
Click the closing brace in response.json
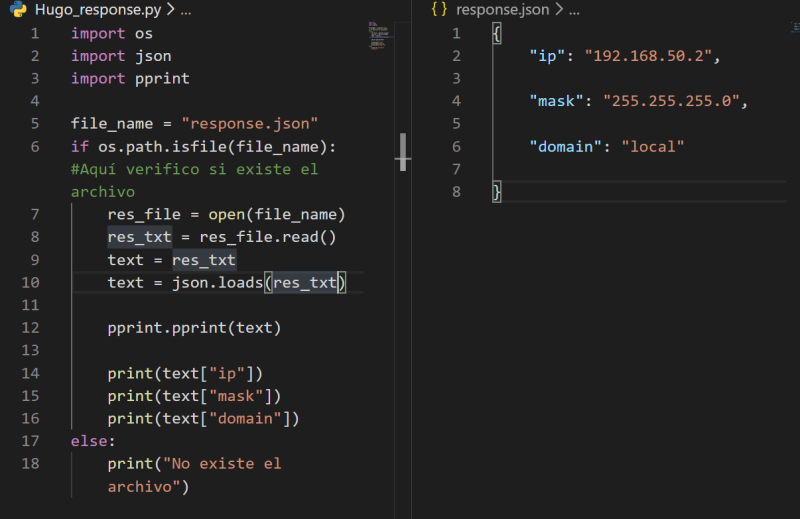click(497, 191)
